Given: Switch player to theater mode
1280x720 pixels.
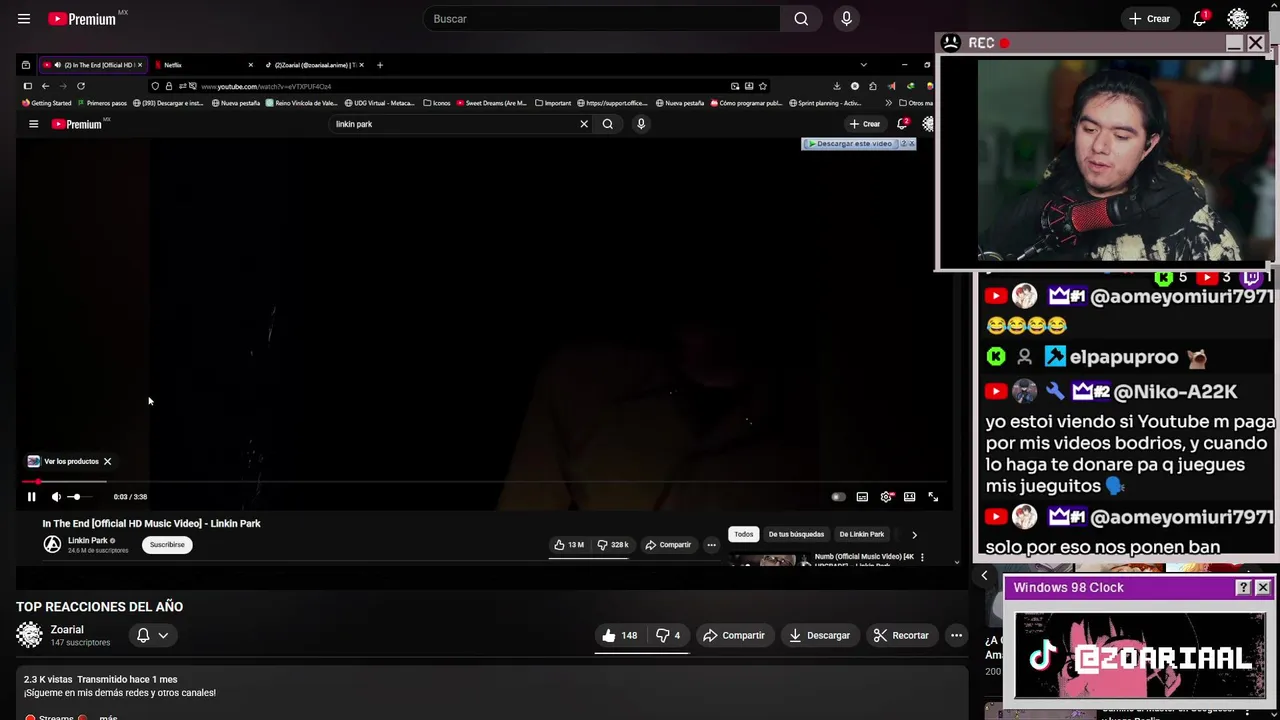Looking at the screenshot, I should (x=910, y=497).
